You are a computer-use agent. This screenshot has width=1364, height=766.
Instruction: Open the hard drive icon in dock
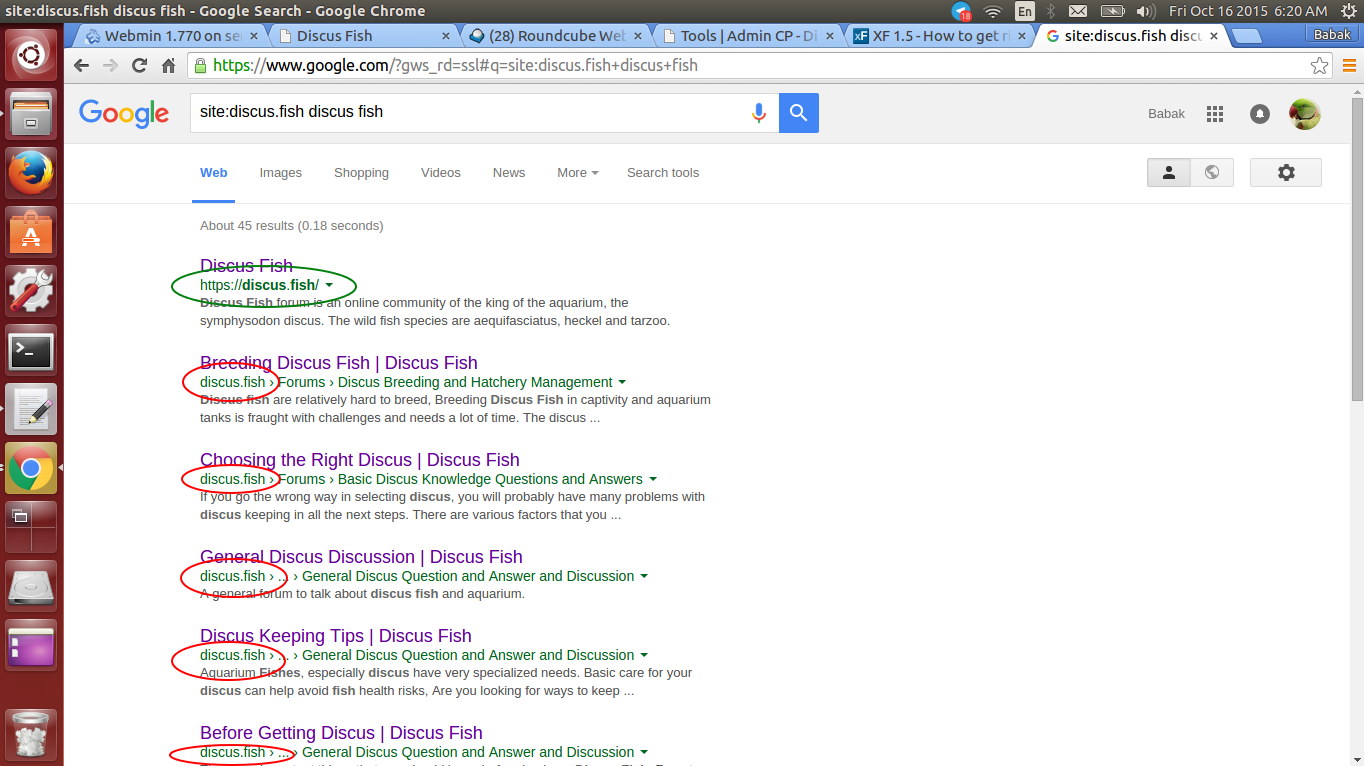31,586
